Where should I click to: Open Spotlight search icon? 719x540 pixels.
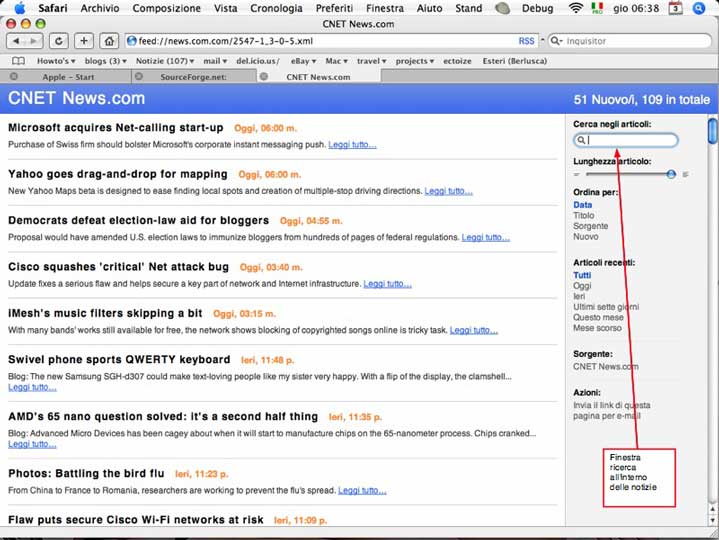[698, 8]
